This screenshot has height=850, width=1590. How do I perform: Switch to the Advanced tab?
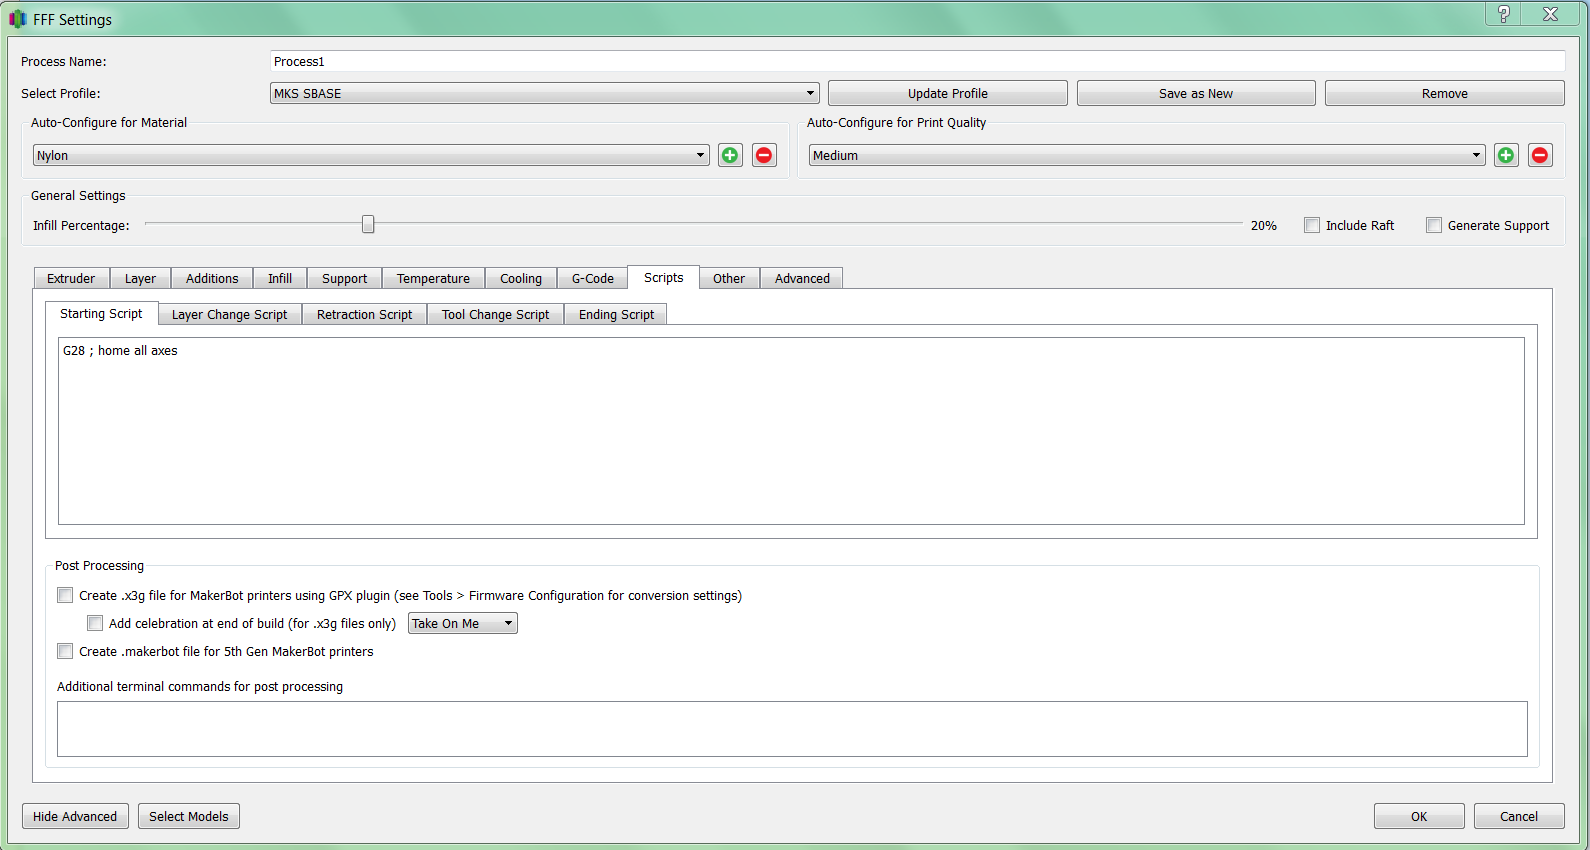(802, 278)
